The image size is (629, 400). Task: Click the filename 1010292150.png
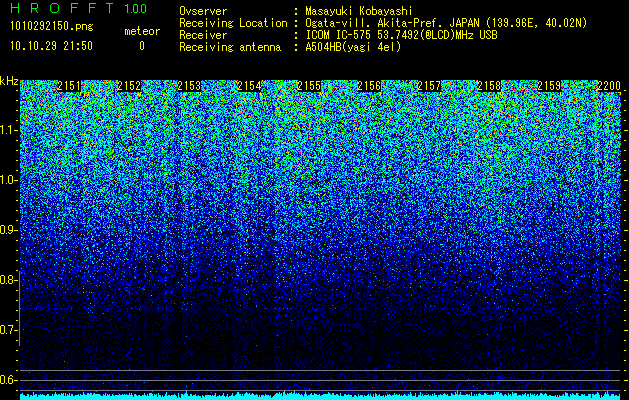[x=52, y=26]
